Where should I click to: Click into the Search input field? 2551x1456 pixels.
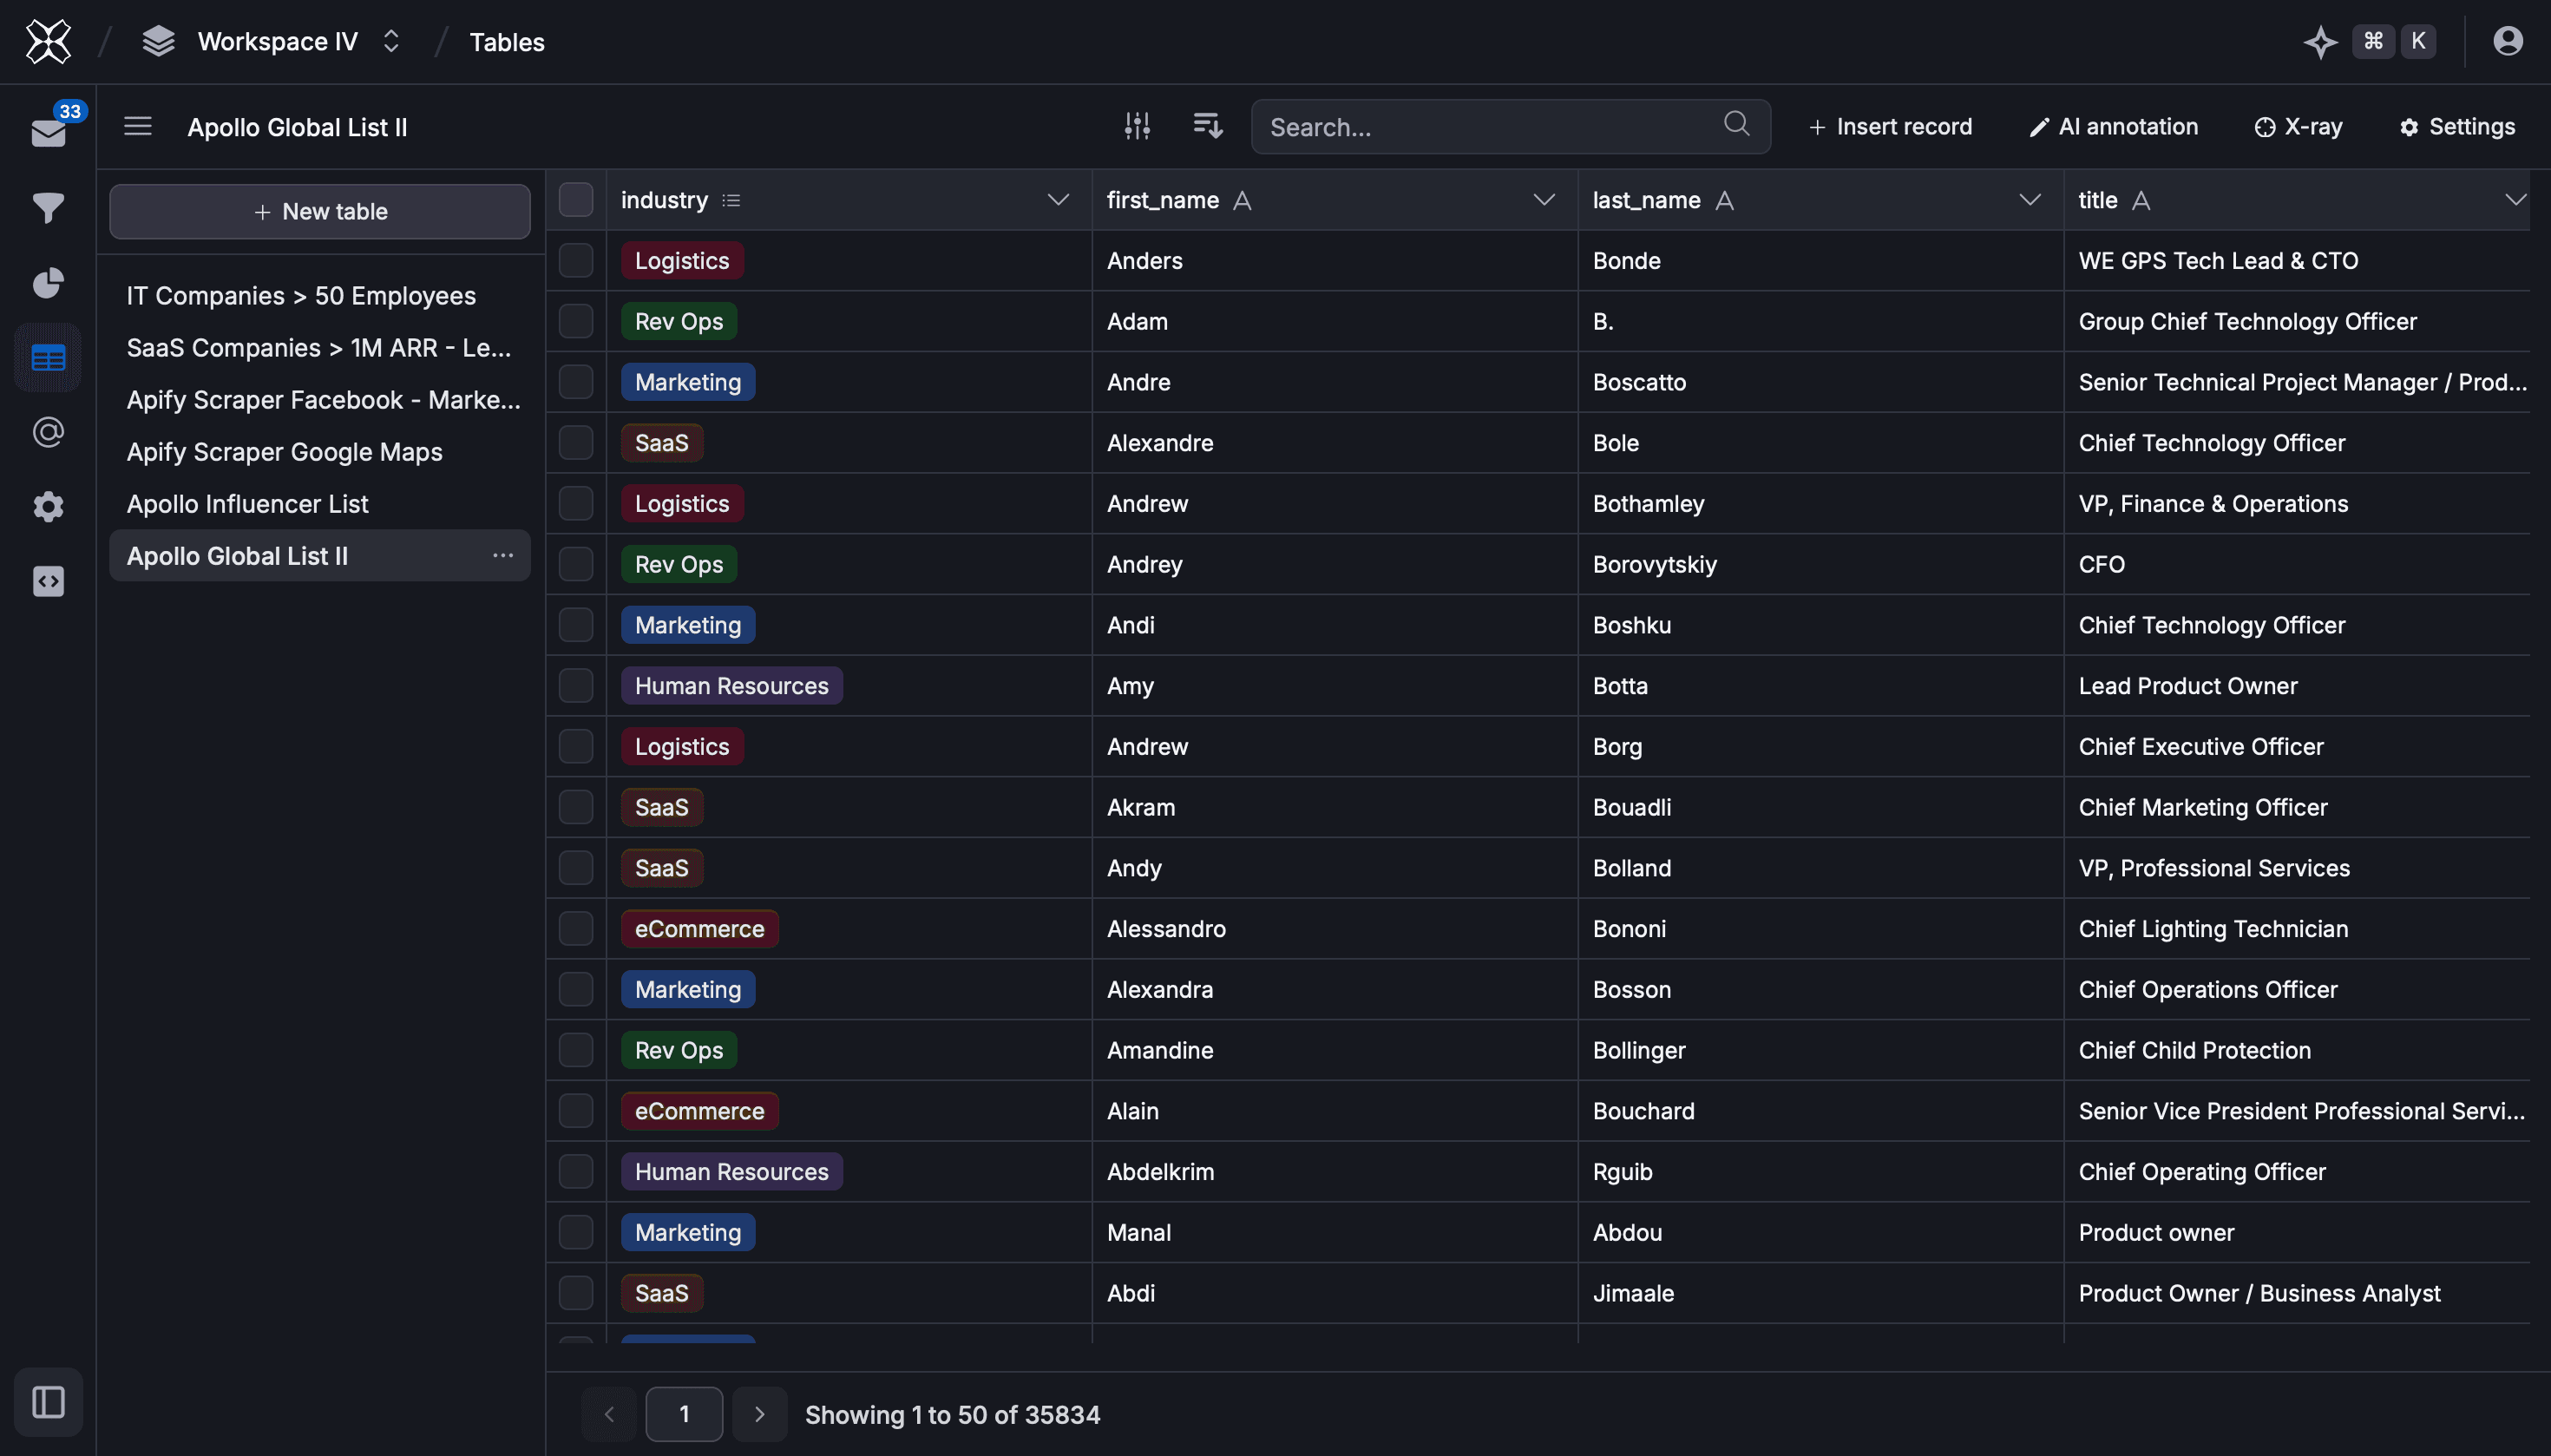1490,127
